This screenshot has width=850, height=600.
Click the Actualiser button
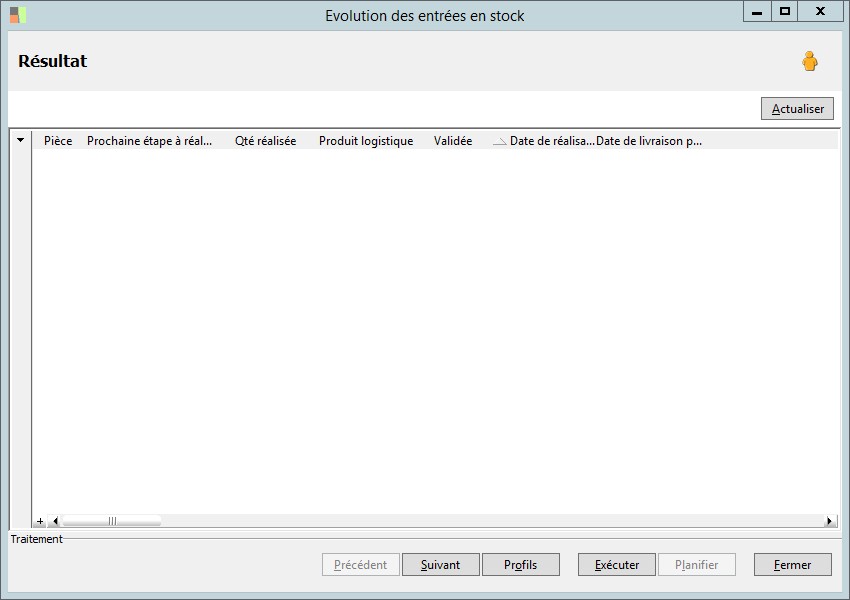[797, 108]
